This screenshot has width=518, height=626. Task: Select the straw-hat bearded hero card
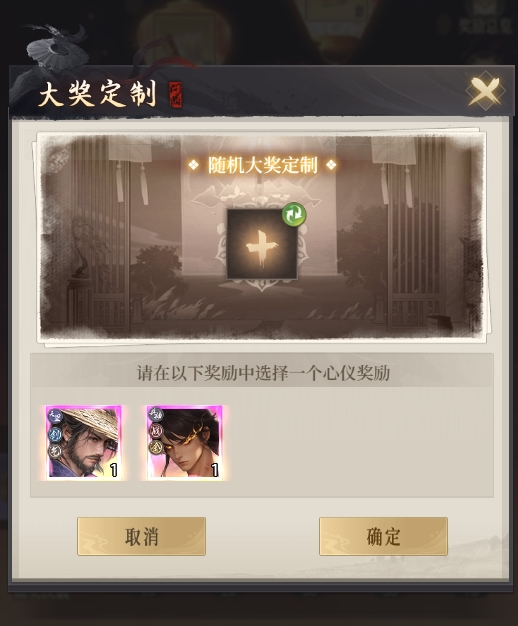point(83,442)
